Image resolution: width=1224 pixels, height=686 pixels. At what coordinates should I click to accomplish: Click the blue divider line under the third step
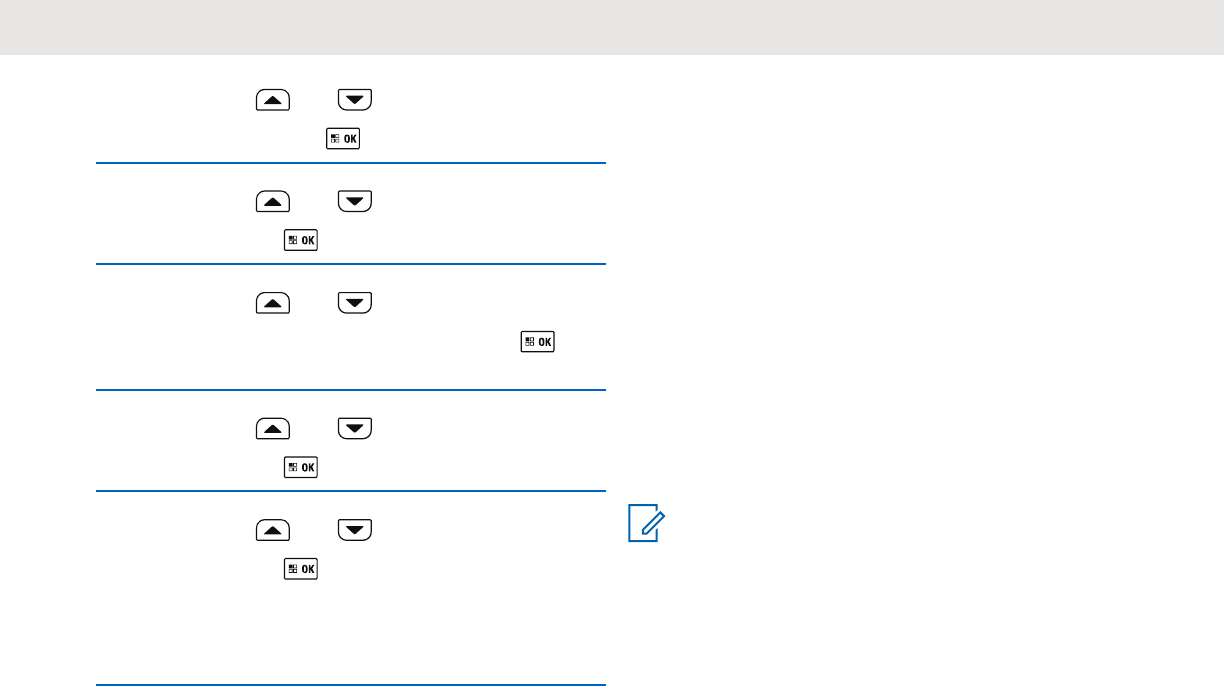pos(351,390)
